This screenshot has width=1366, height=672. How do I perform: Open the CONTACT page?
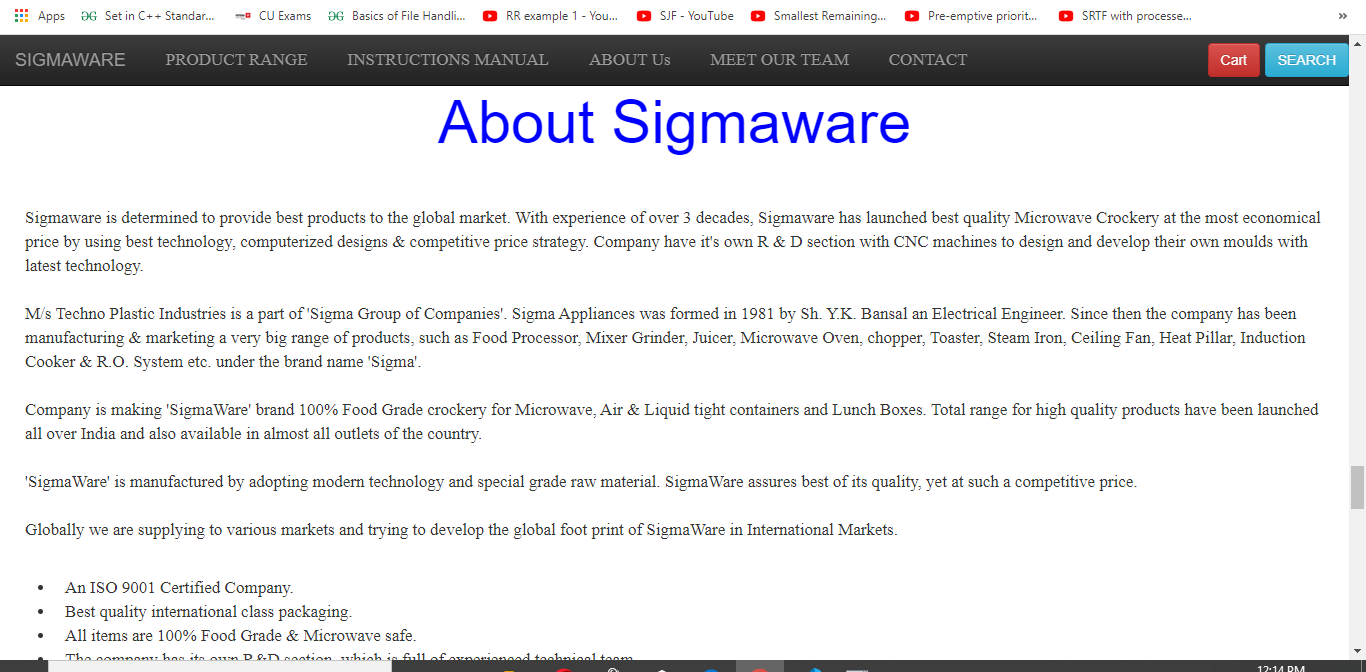[927, 60]
